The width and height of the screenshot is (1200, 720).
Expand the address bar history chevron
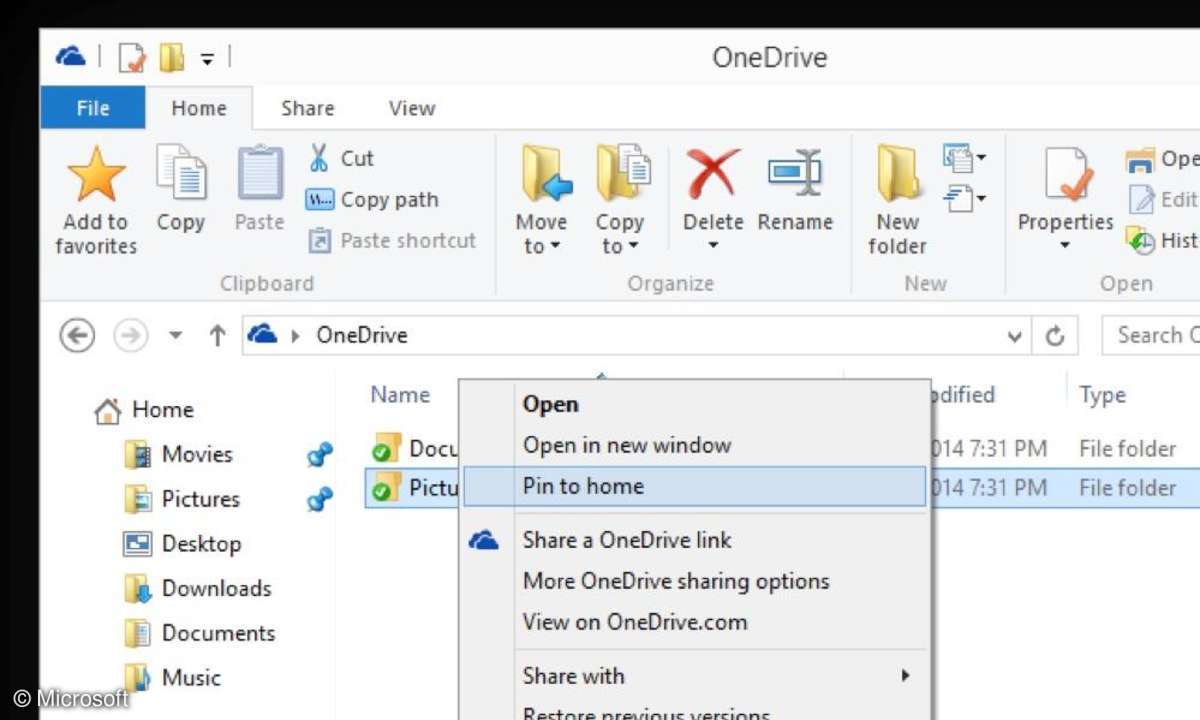[x=1015, y=336]
